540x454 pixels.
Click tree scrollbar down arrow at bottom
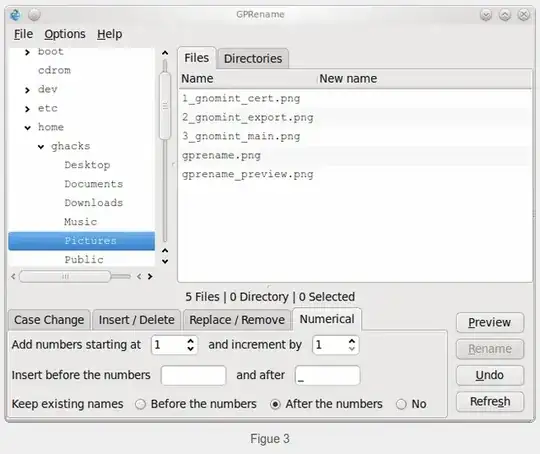pos(165,261)
